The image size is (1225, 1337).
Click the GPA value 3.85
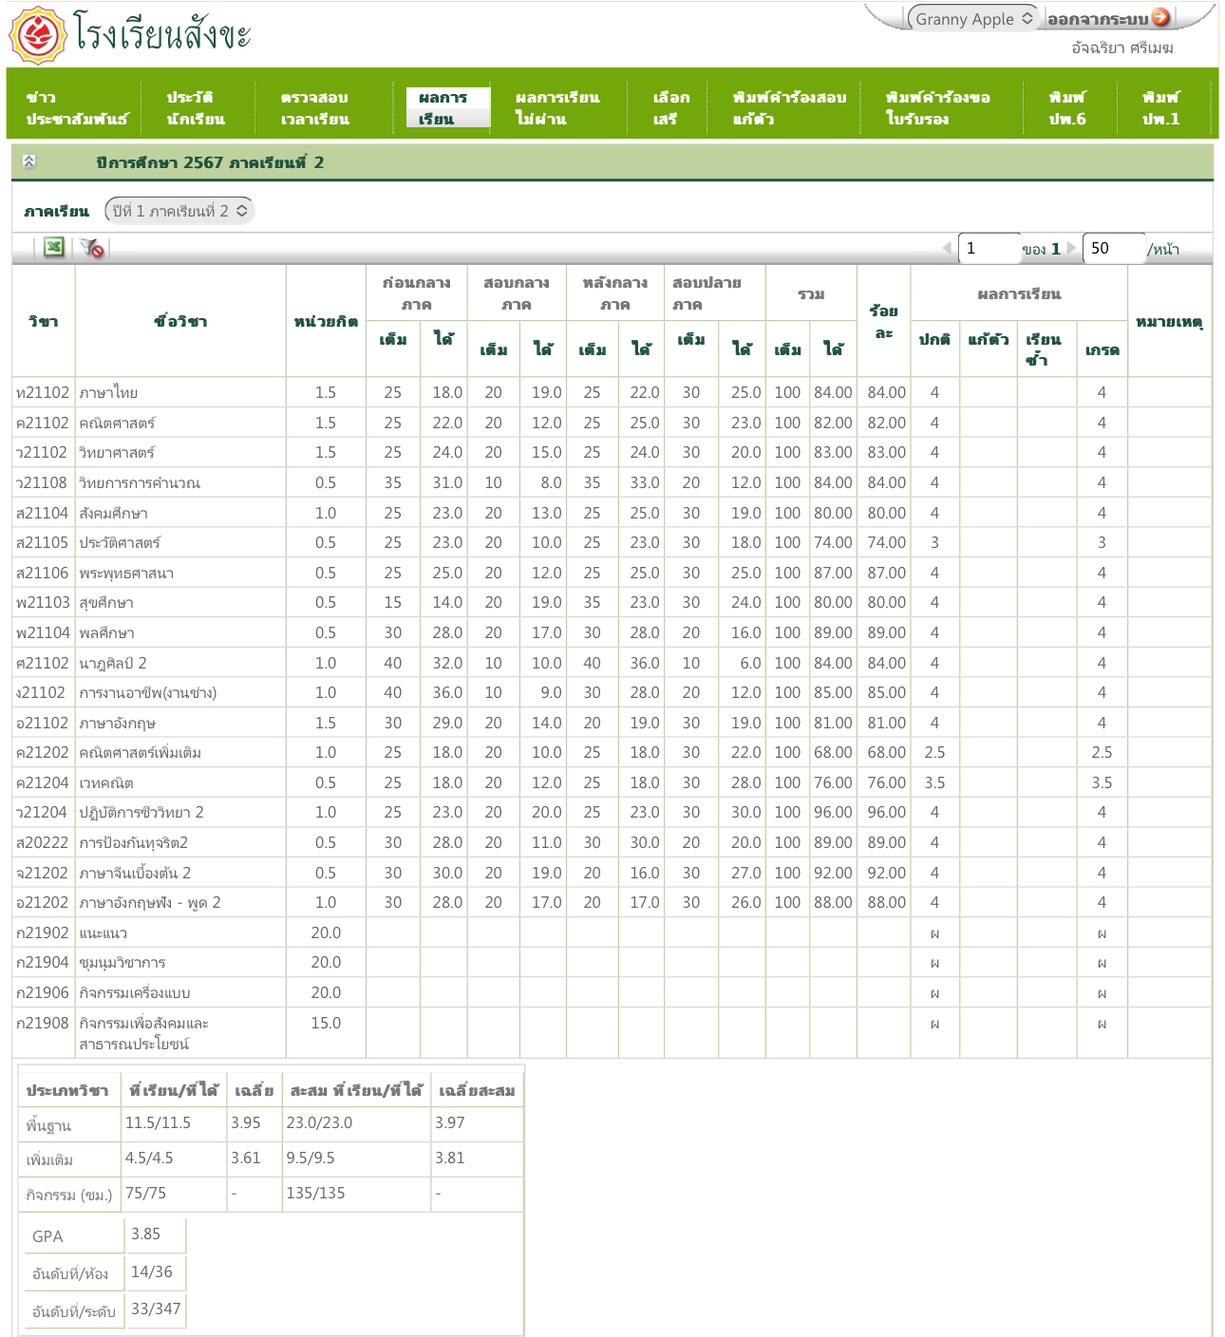pos(146,1233)
